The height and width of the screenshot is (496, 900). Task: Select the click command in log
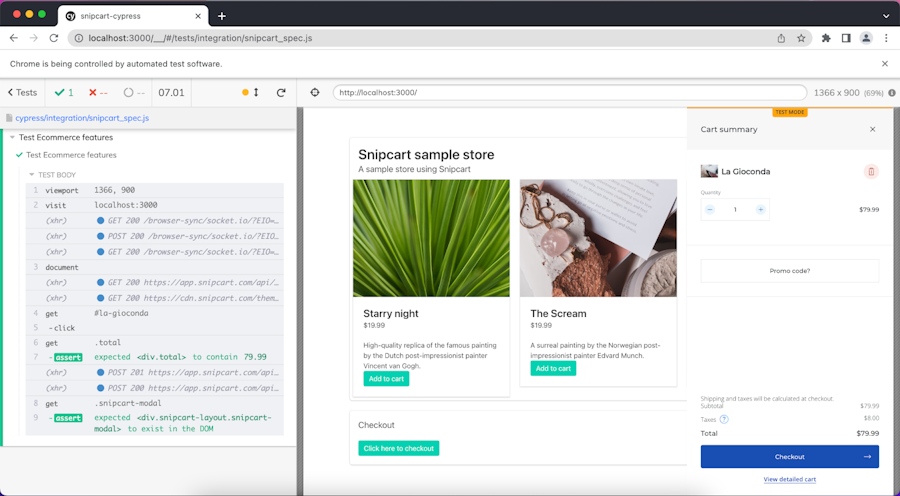(x=154, y=328)
